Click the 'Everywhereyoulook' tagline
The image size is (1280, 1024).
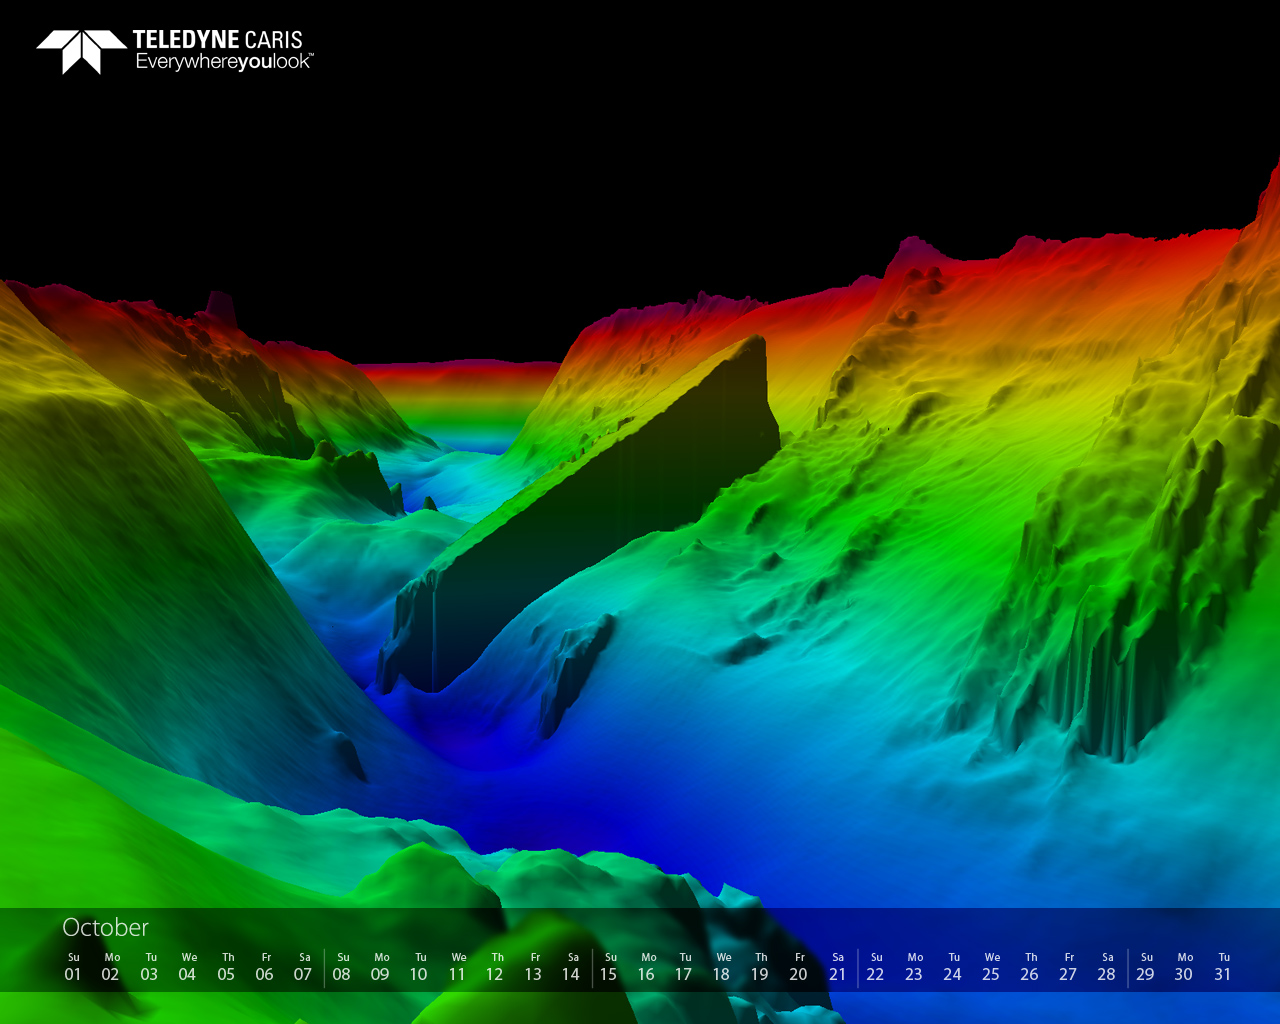coord(224,62)
